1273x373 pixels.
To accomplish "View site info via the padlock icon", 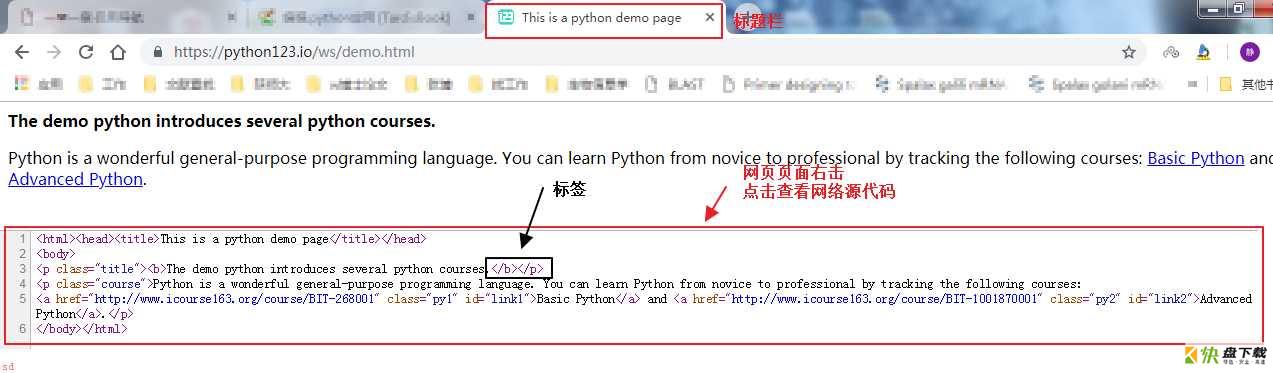I will 157,52.
